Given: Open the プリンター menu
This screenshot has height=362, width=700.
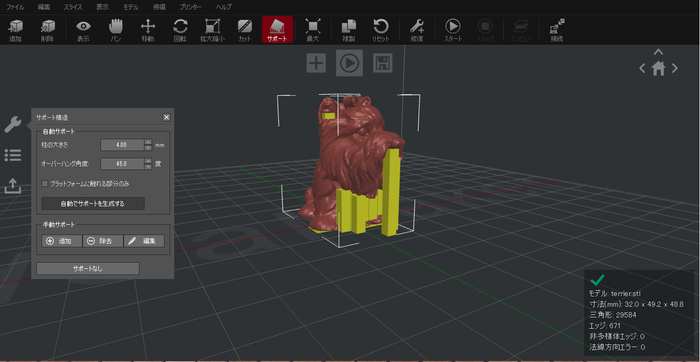Looking at the screenshot, I should pyautogui.click(x=191, y=7).
